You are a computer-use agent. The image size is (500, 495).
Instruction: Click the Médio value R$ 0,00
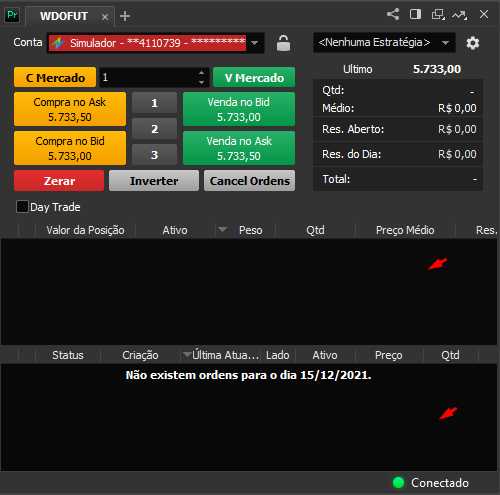pos(457,108)
